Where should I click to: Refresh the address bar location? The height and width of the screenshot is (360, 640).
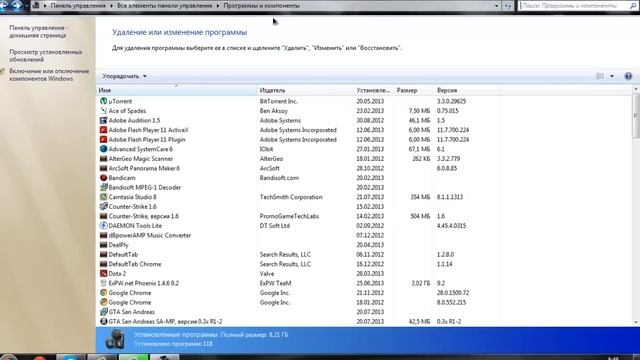[x=508, y=6]
